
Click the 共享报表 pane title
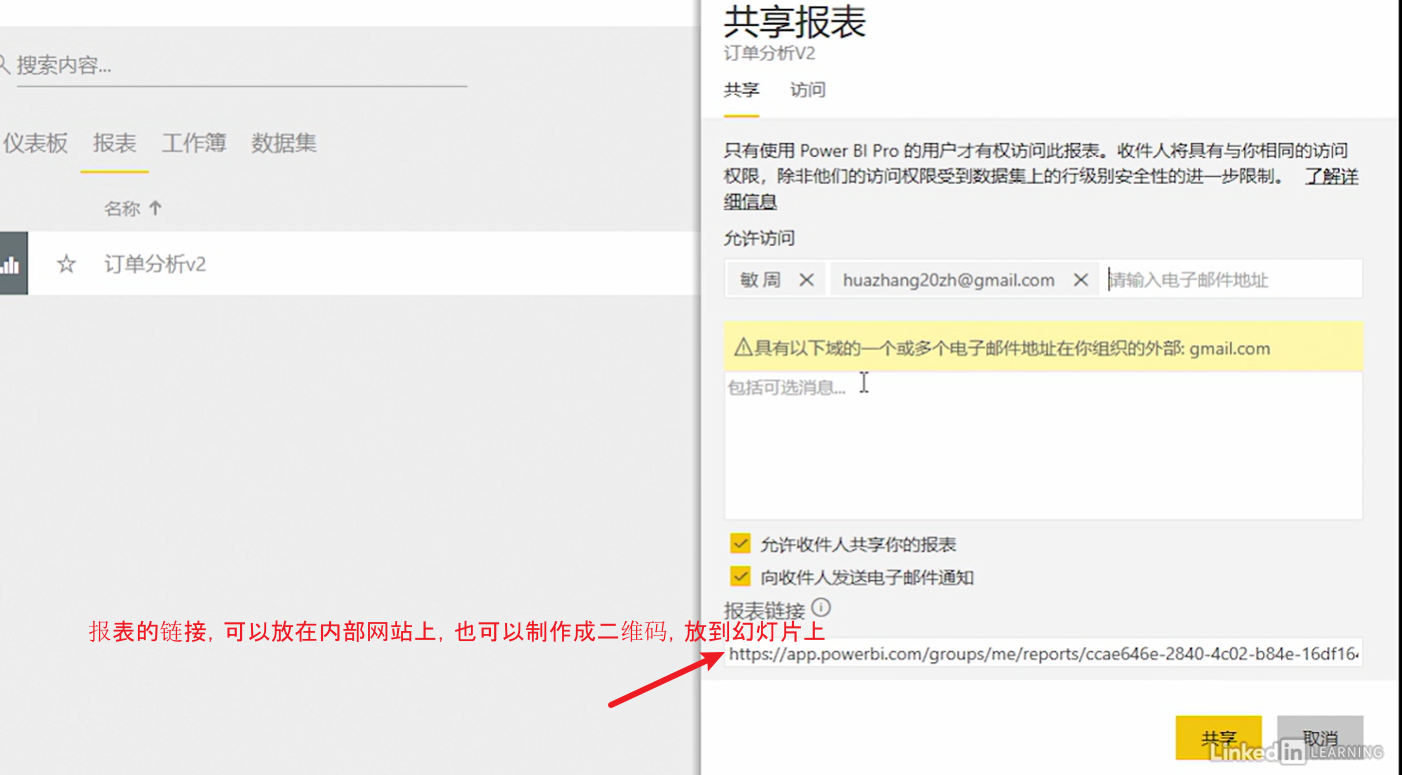point(795,22)
